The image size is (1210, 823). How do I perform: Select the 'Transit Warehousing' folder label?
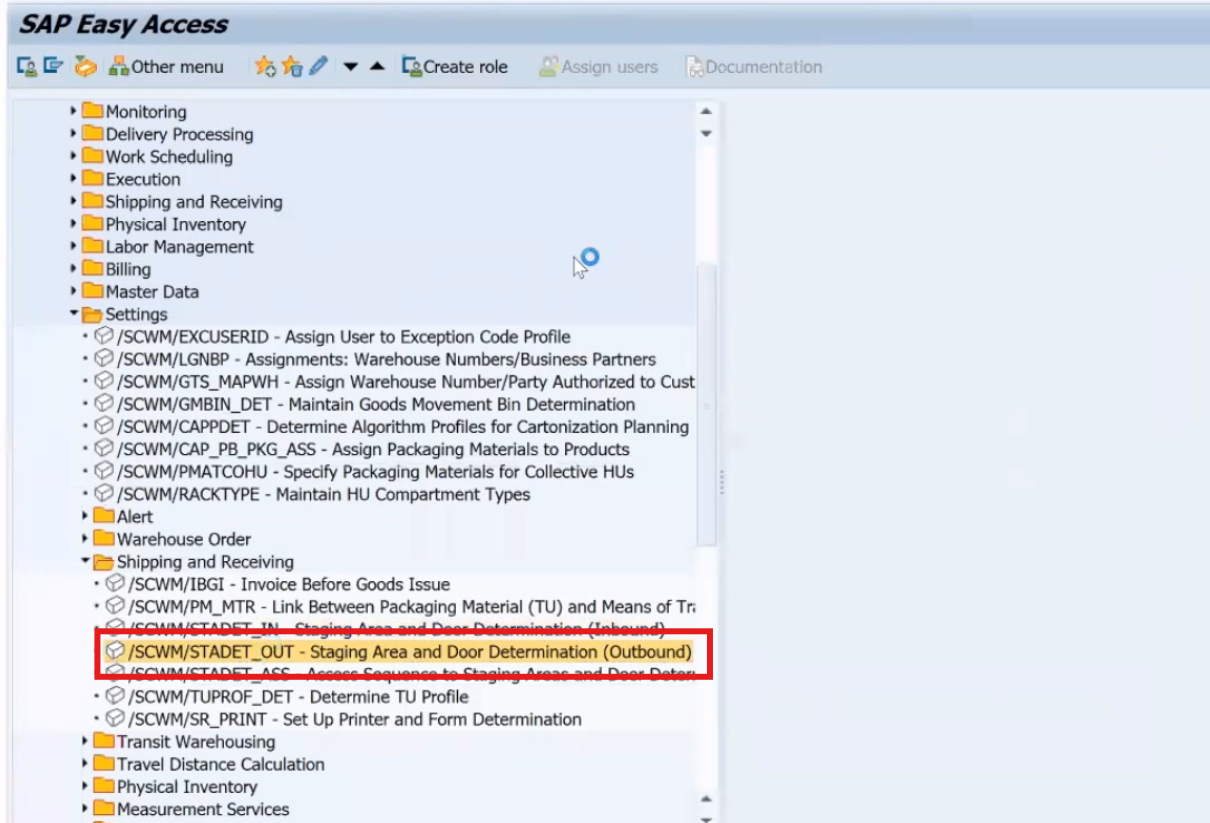coord(196,742)
